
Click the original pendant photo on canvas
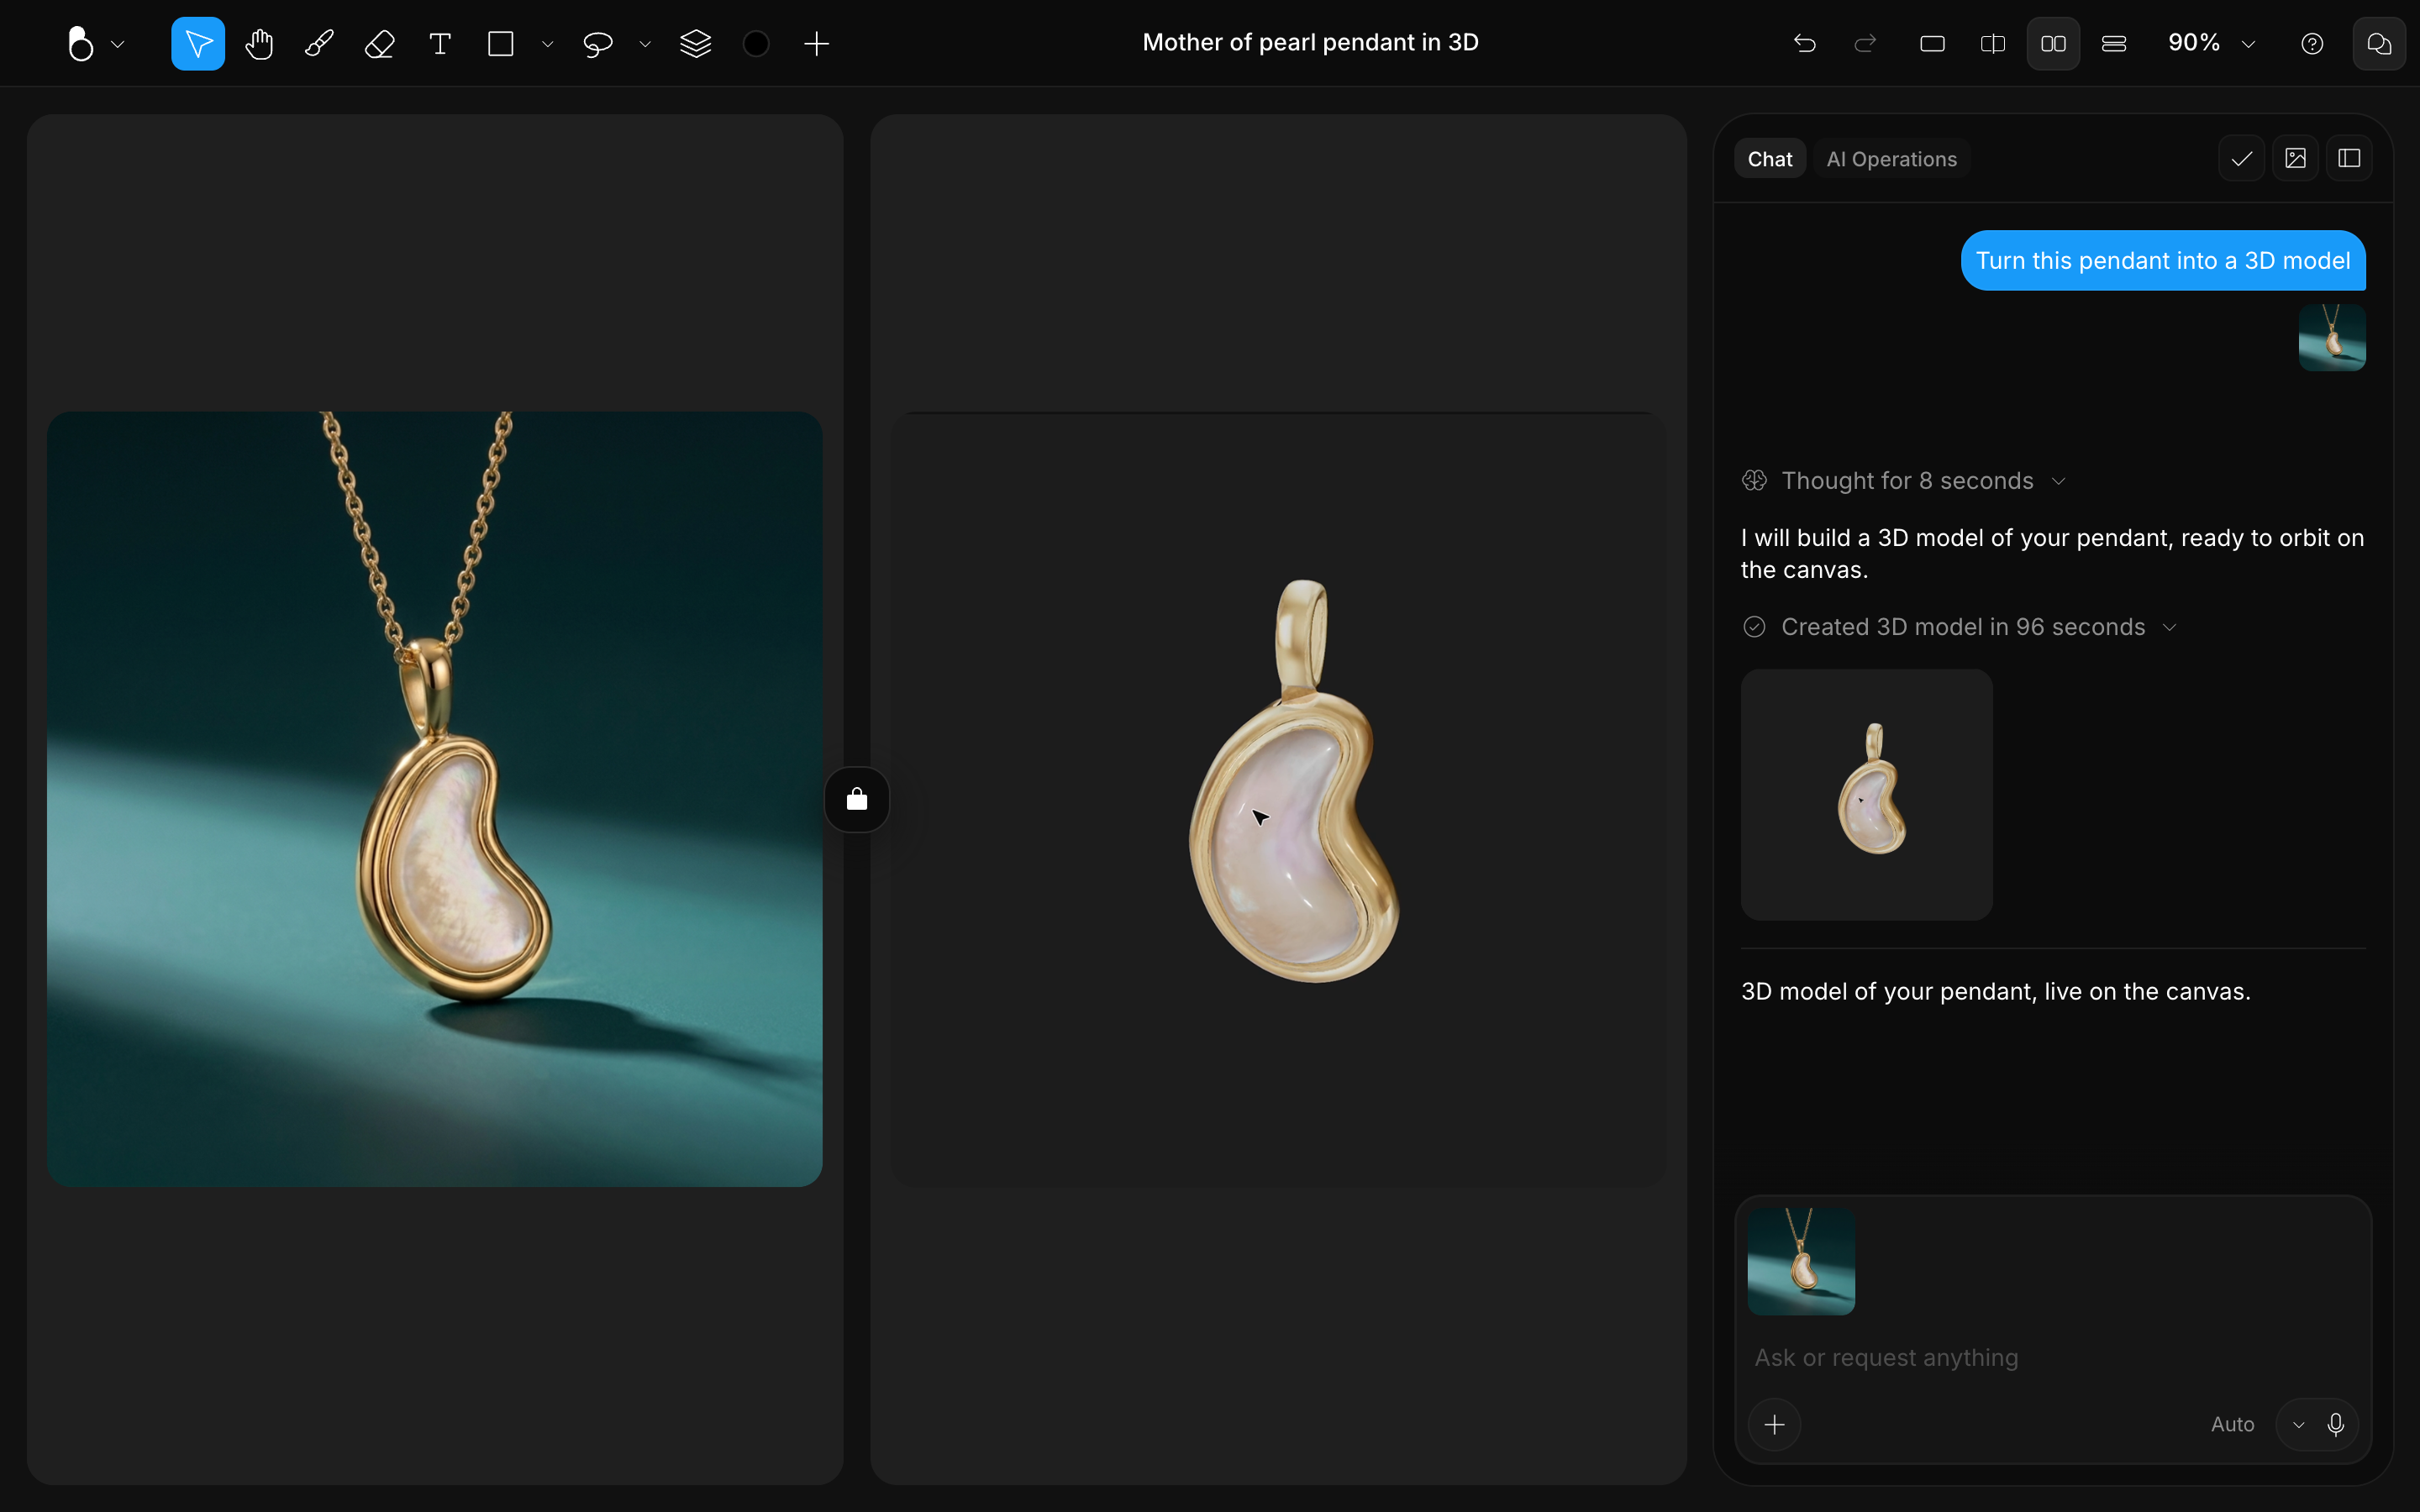[435, 799]
